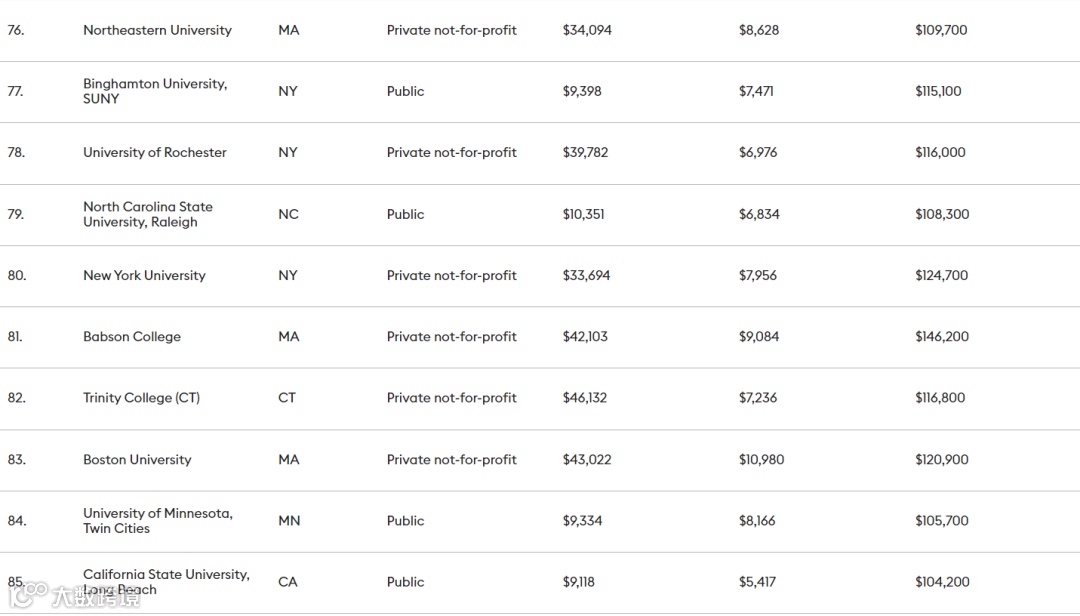Click the $124,700 value for New York University
The width and height of the screenshot is (1080, 616).
point(941,275)
